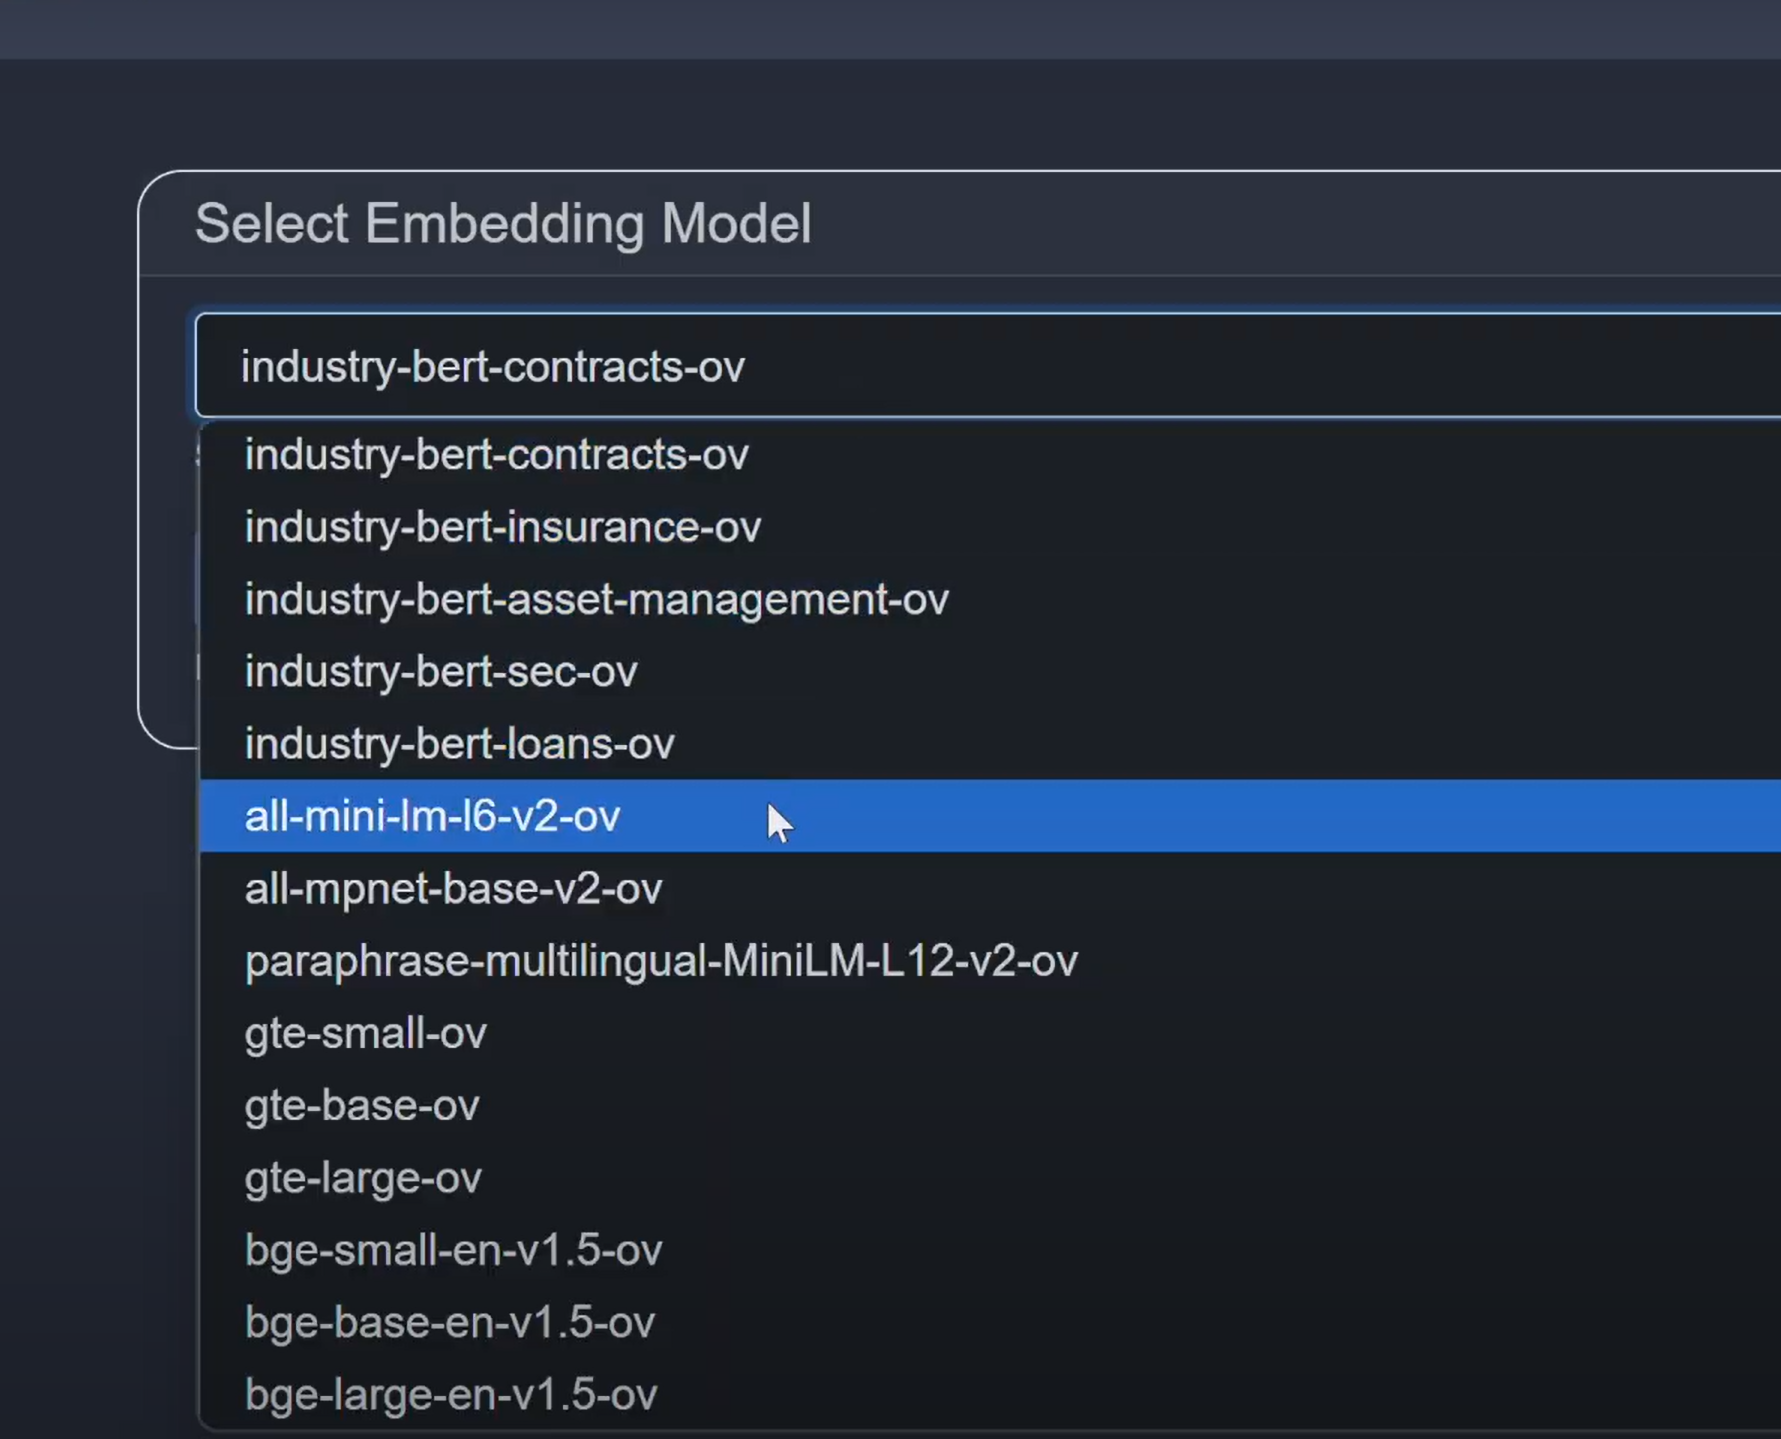Viewport: 1781px width, 1439px height.
Task: Pick the gte-large-ov embedding model
Action: 363,1178
